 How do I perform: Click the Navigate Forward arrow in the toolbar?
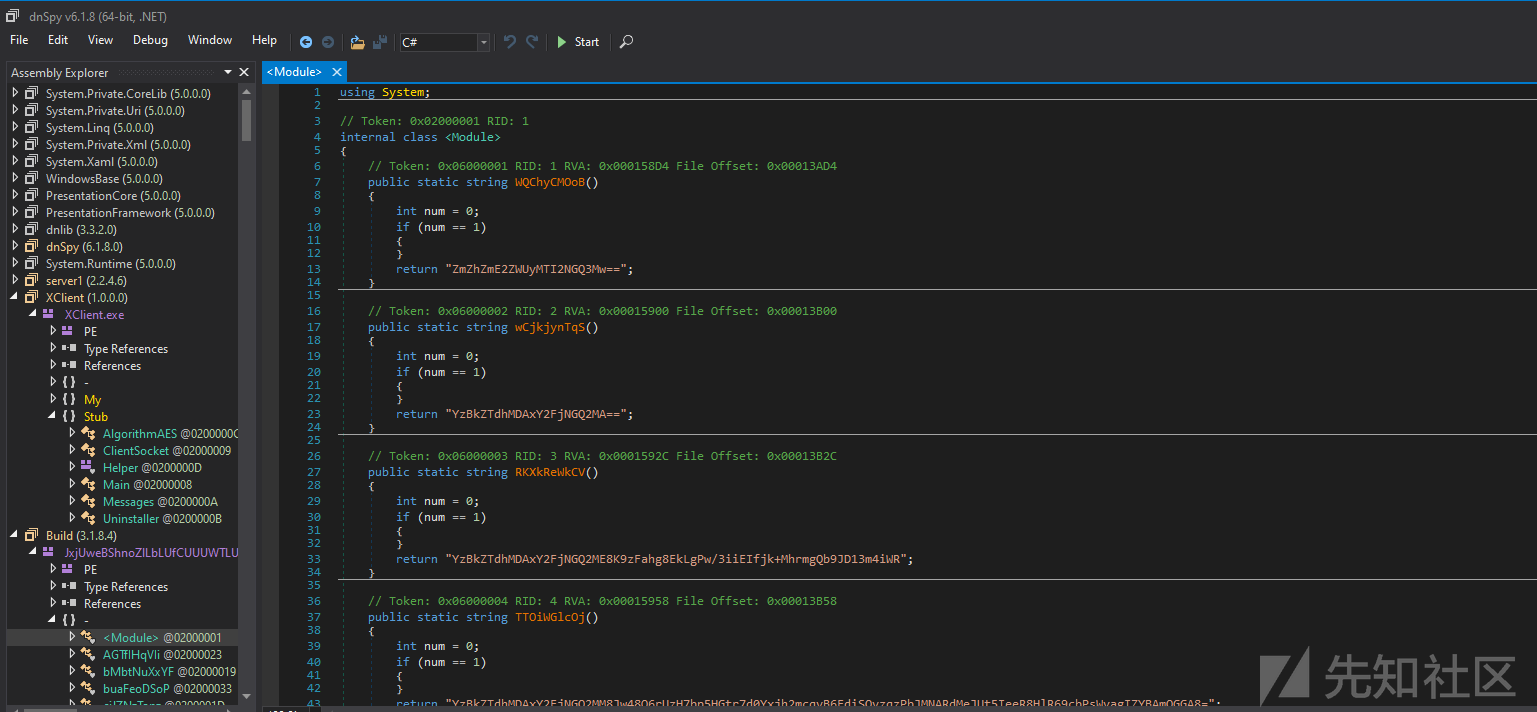click(327, 42)
